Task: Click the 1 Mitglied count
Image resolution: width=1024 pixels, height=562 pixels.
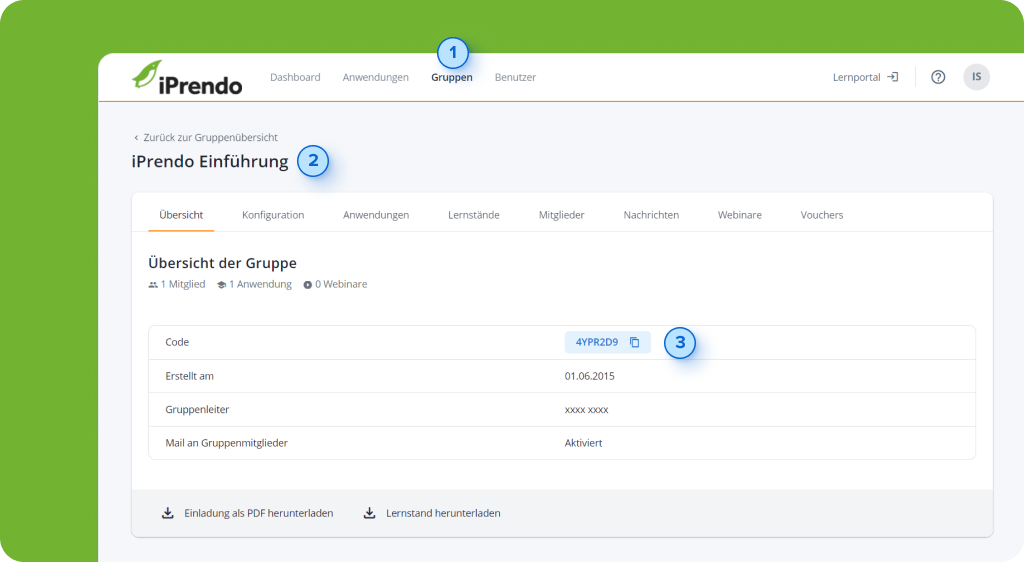Action: pos(183,285)
